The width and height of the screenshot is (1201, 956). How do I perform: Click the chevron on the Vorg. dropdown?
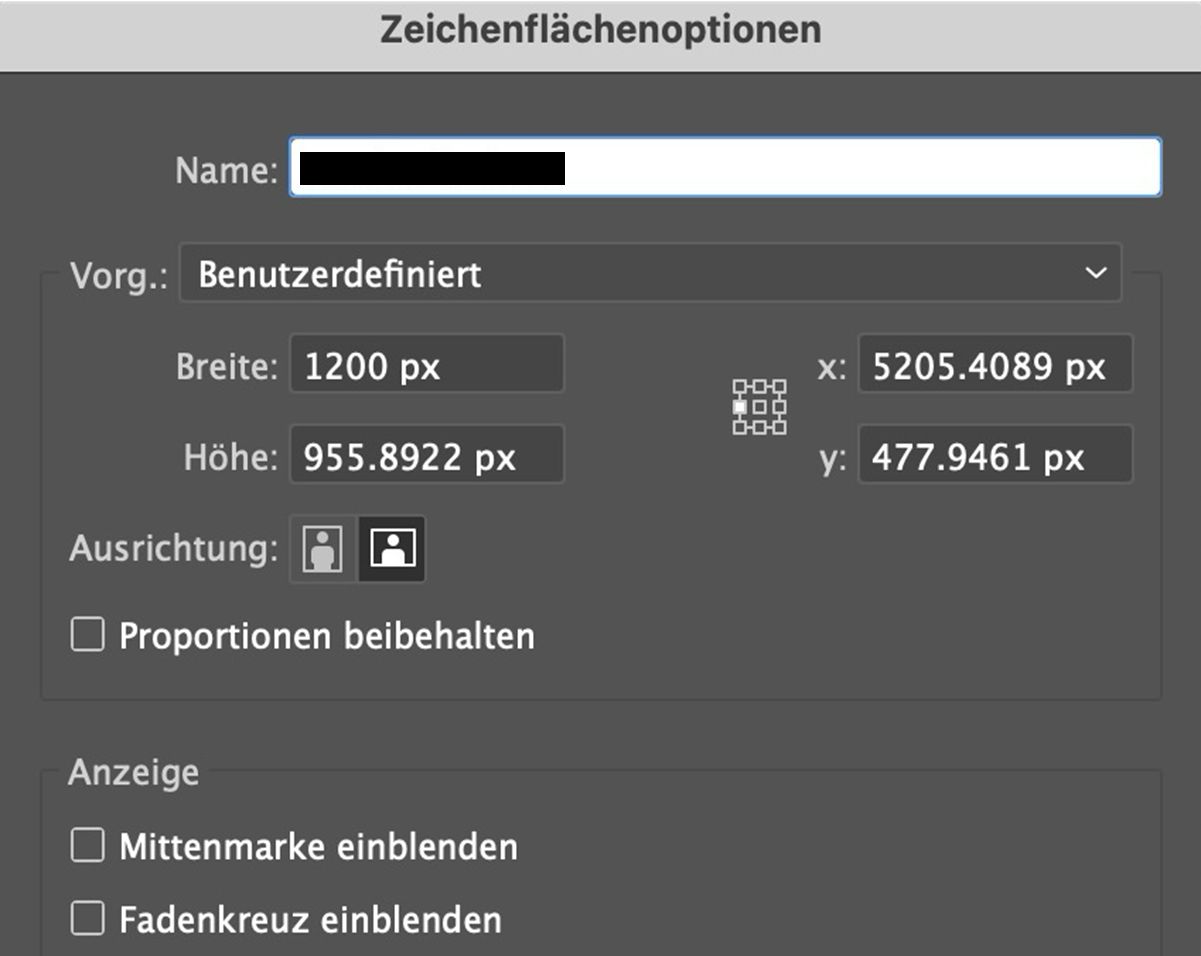tap(1095, 273)
